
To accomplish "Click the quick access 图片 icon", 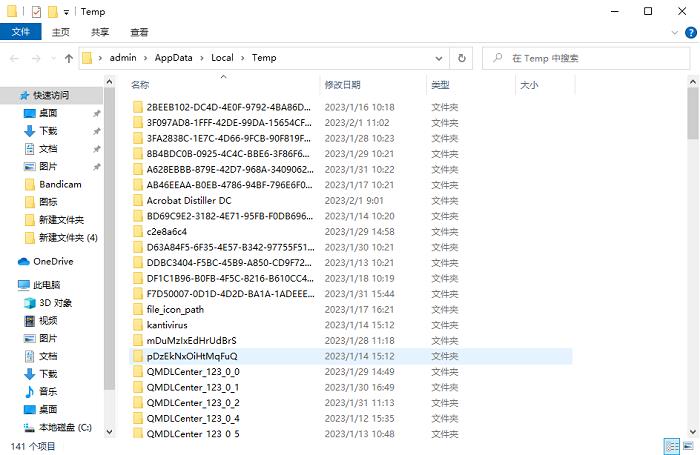I will (29, 167).
